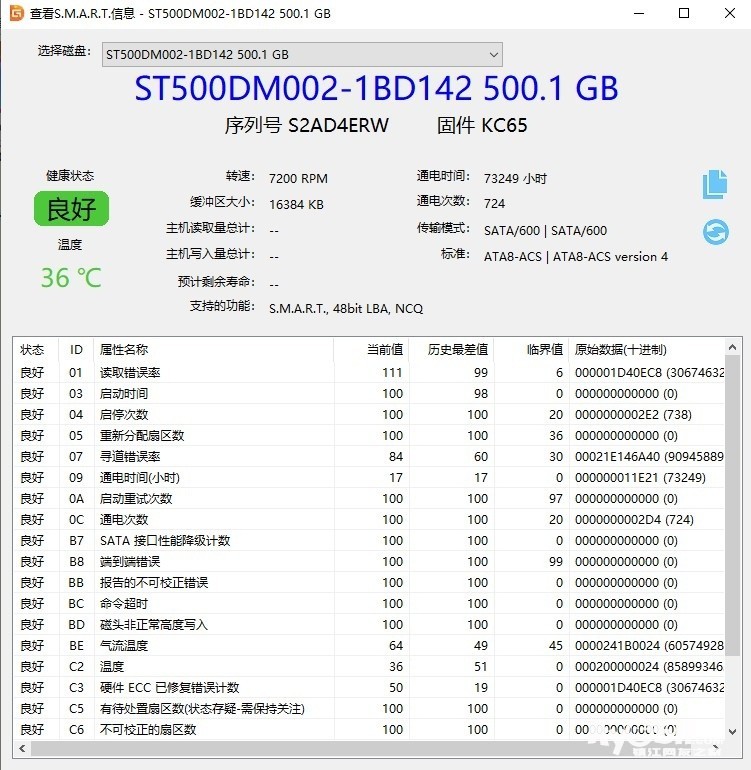Click worst value 60 of 寻道错误率

point(481,457)
